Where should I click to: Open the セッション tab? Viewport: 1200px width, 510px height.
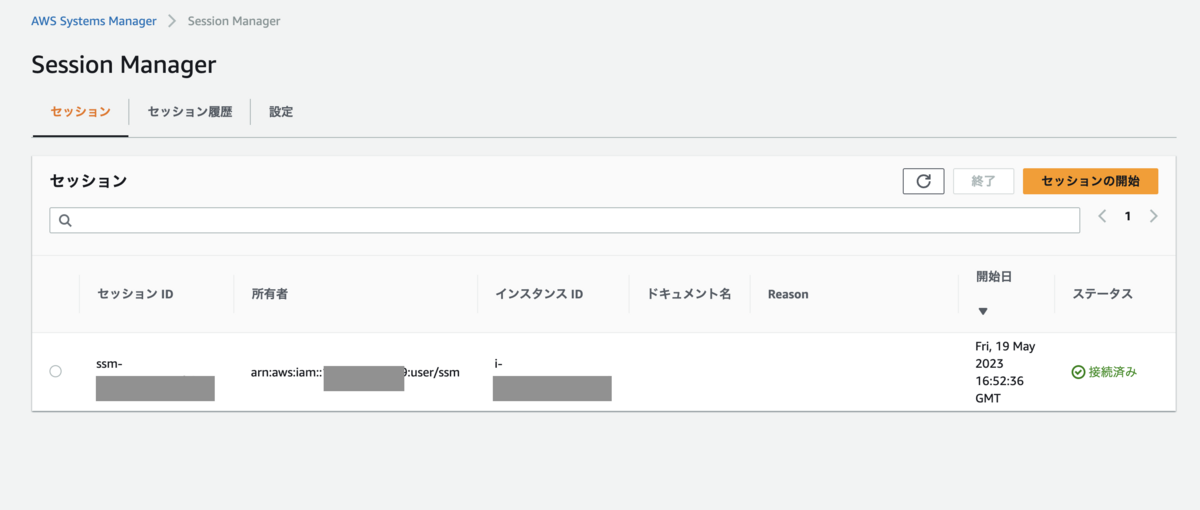pos(80,112)
